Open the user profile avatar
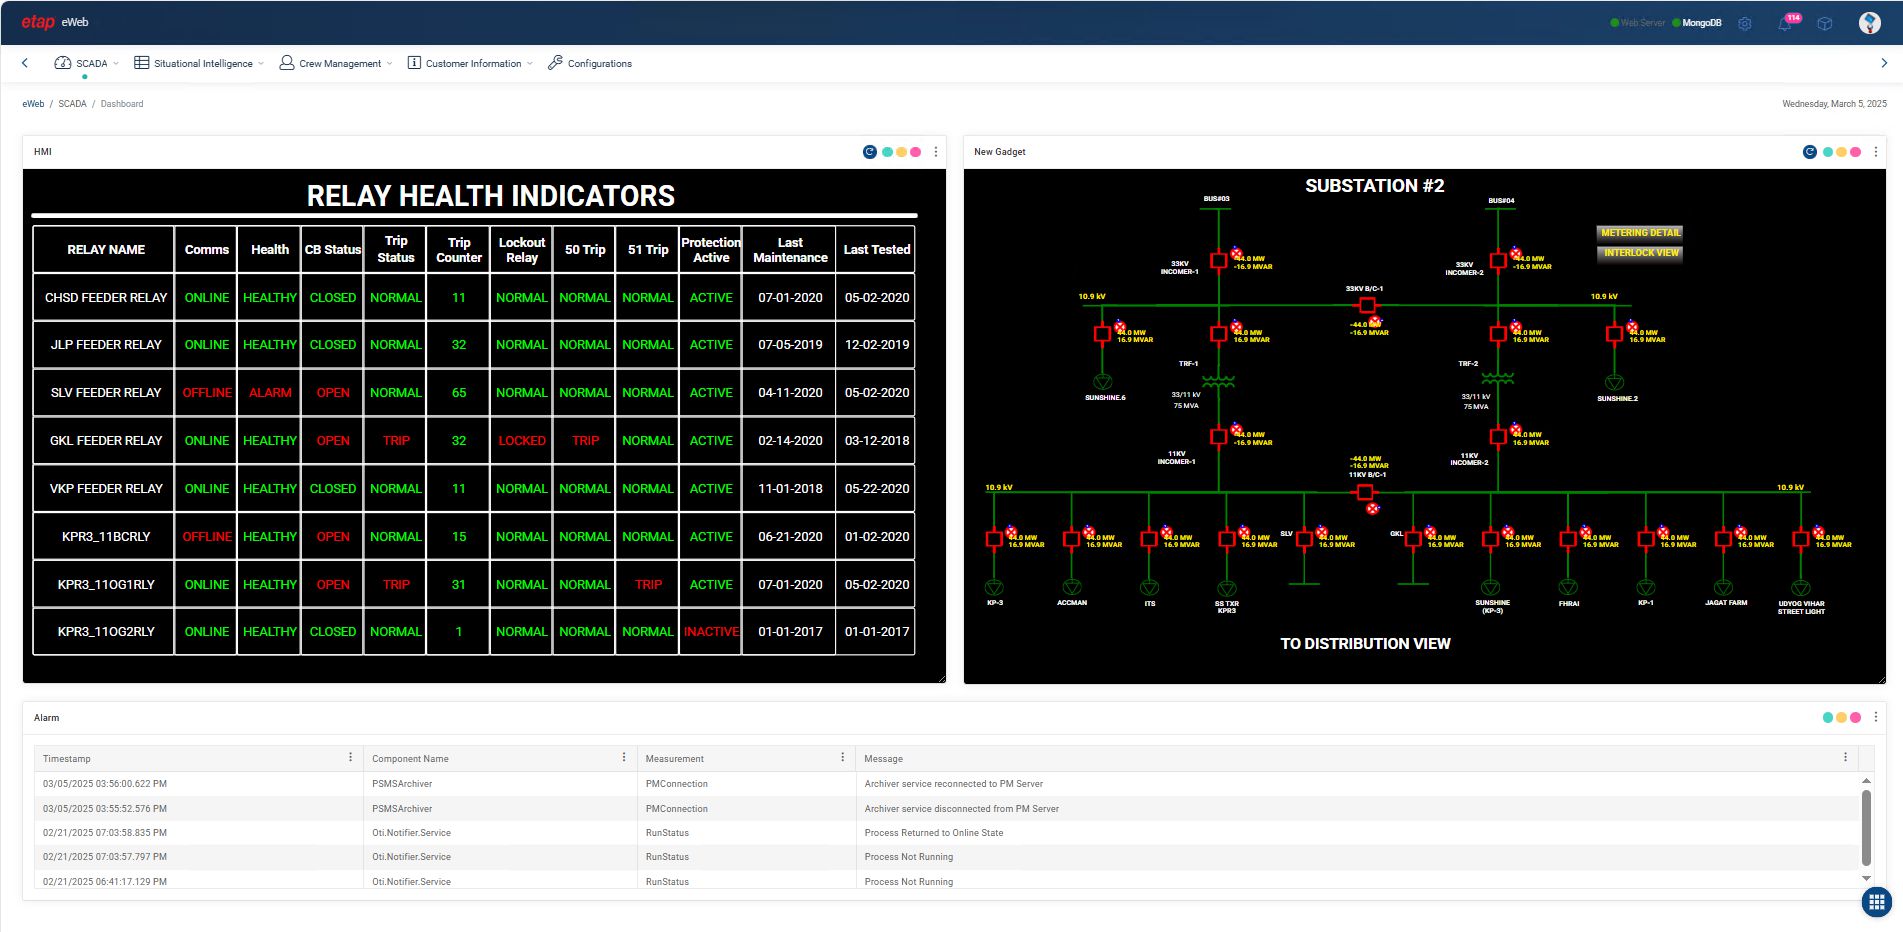Viewport: 1903px width, 932px height. pos(1869,23)
